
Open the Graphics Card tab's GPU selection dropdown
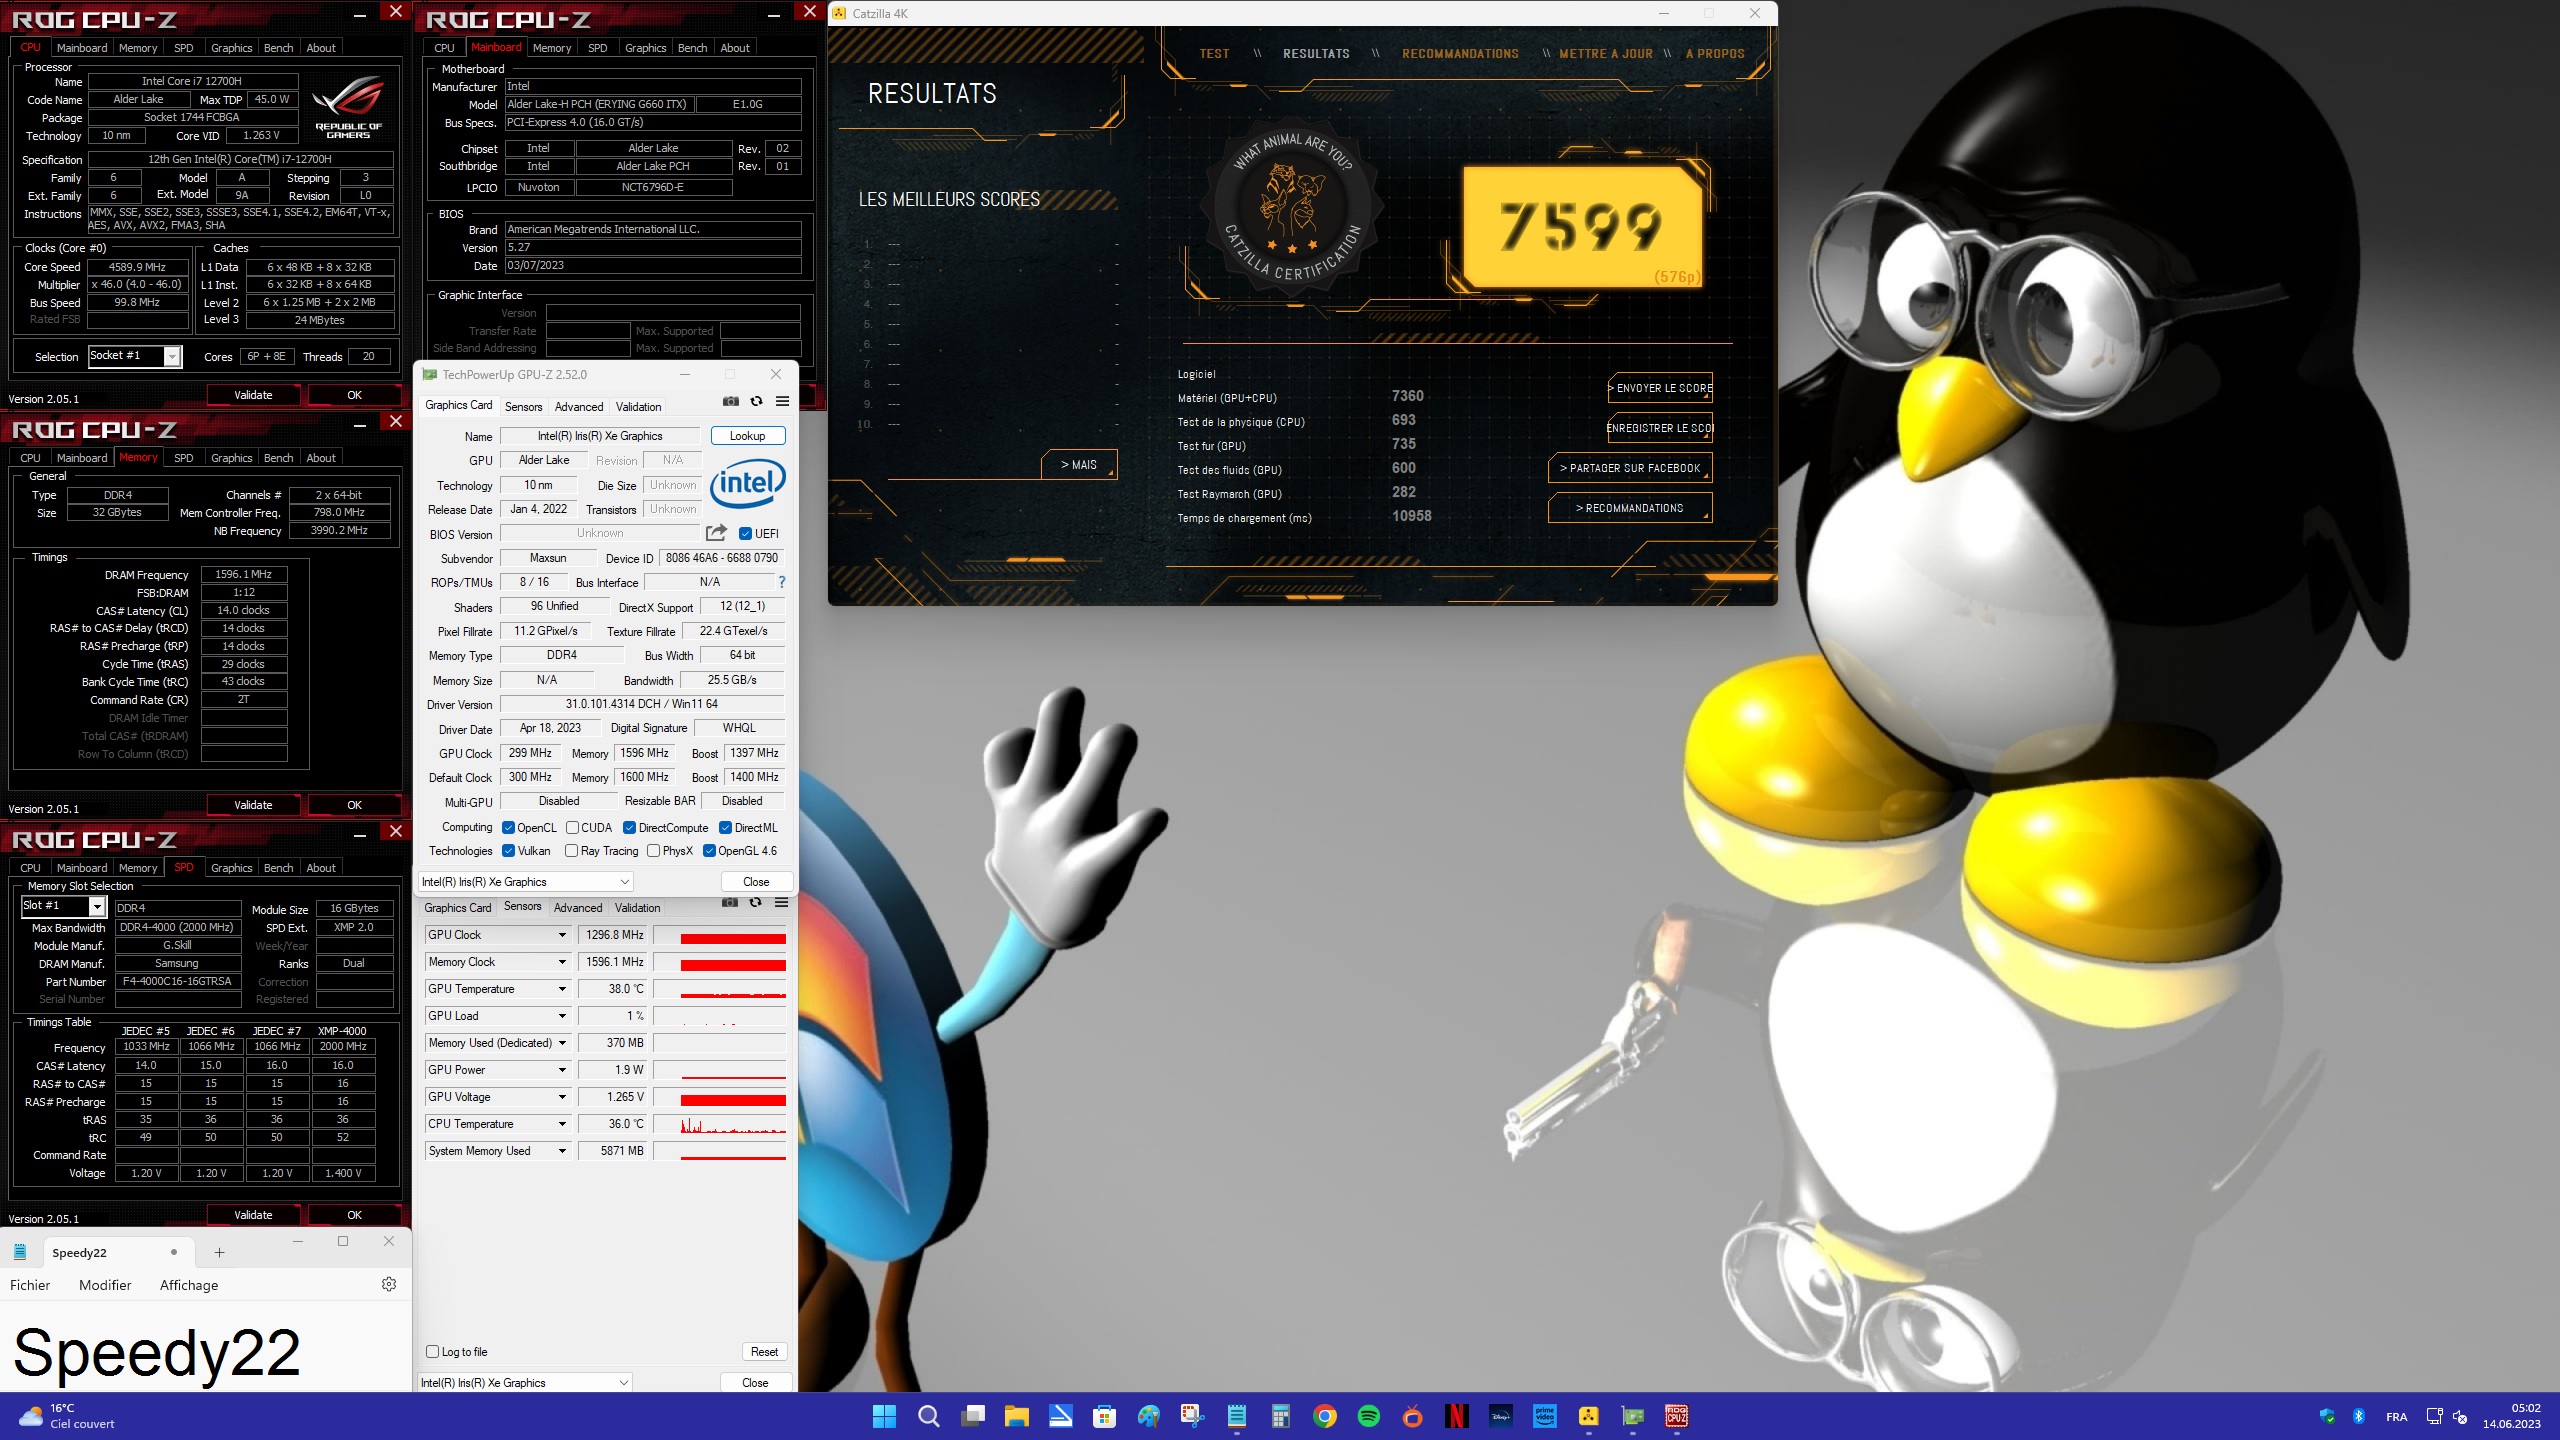(525, 881)
